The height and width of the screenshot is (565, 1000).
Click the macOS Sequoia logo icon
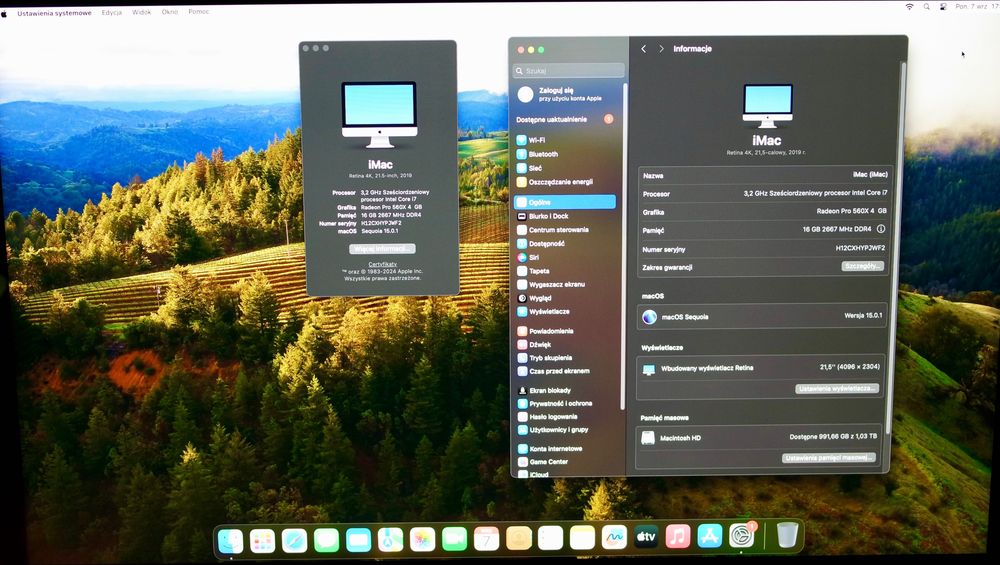point(649,316)
